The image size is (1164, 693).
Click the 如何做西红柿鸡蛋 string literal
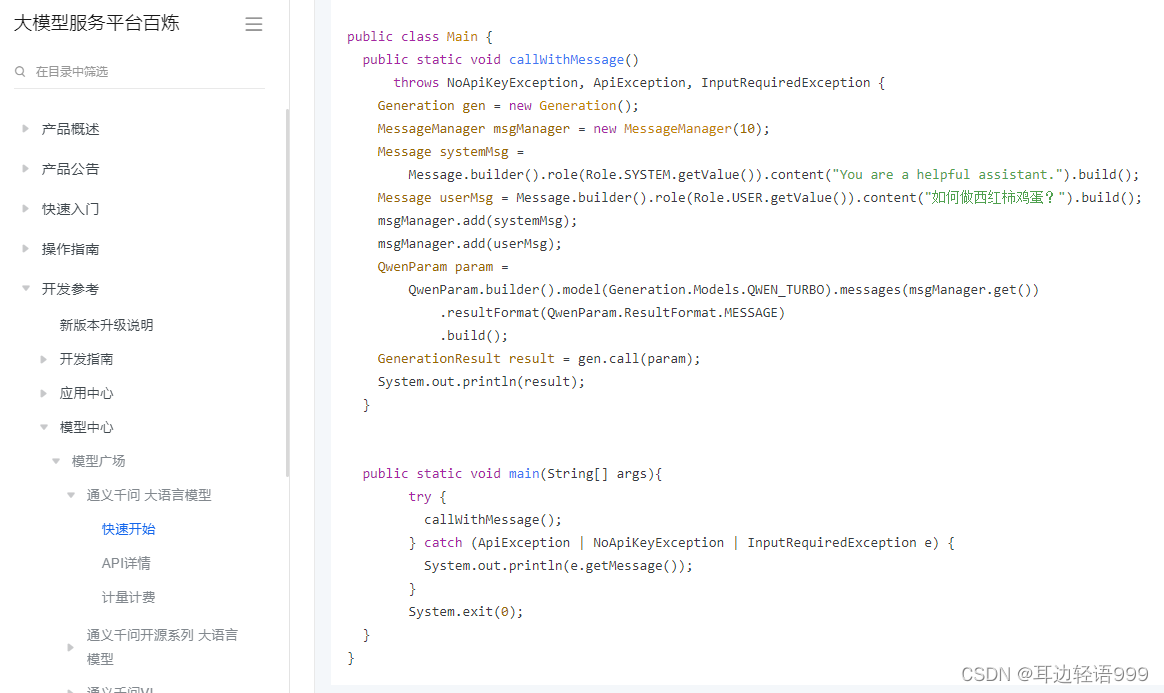(995, 197)
